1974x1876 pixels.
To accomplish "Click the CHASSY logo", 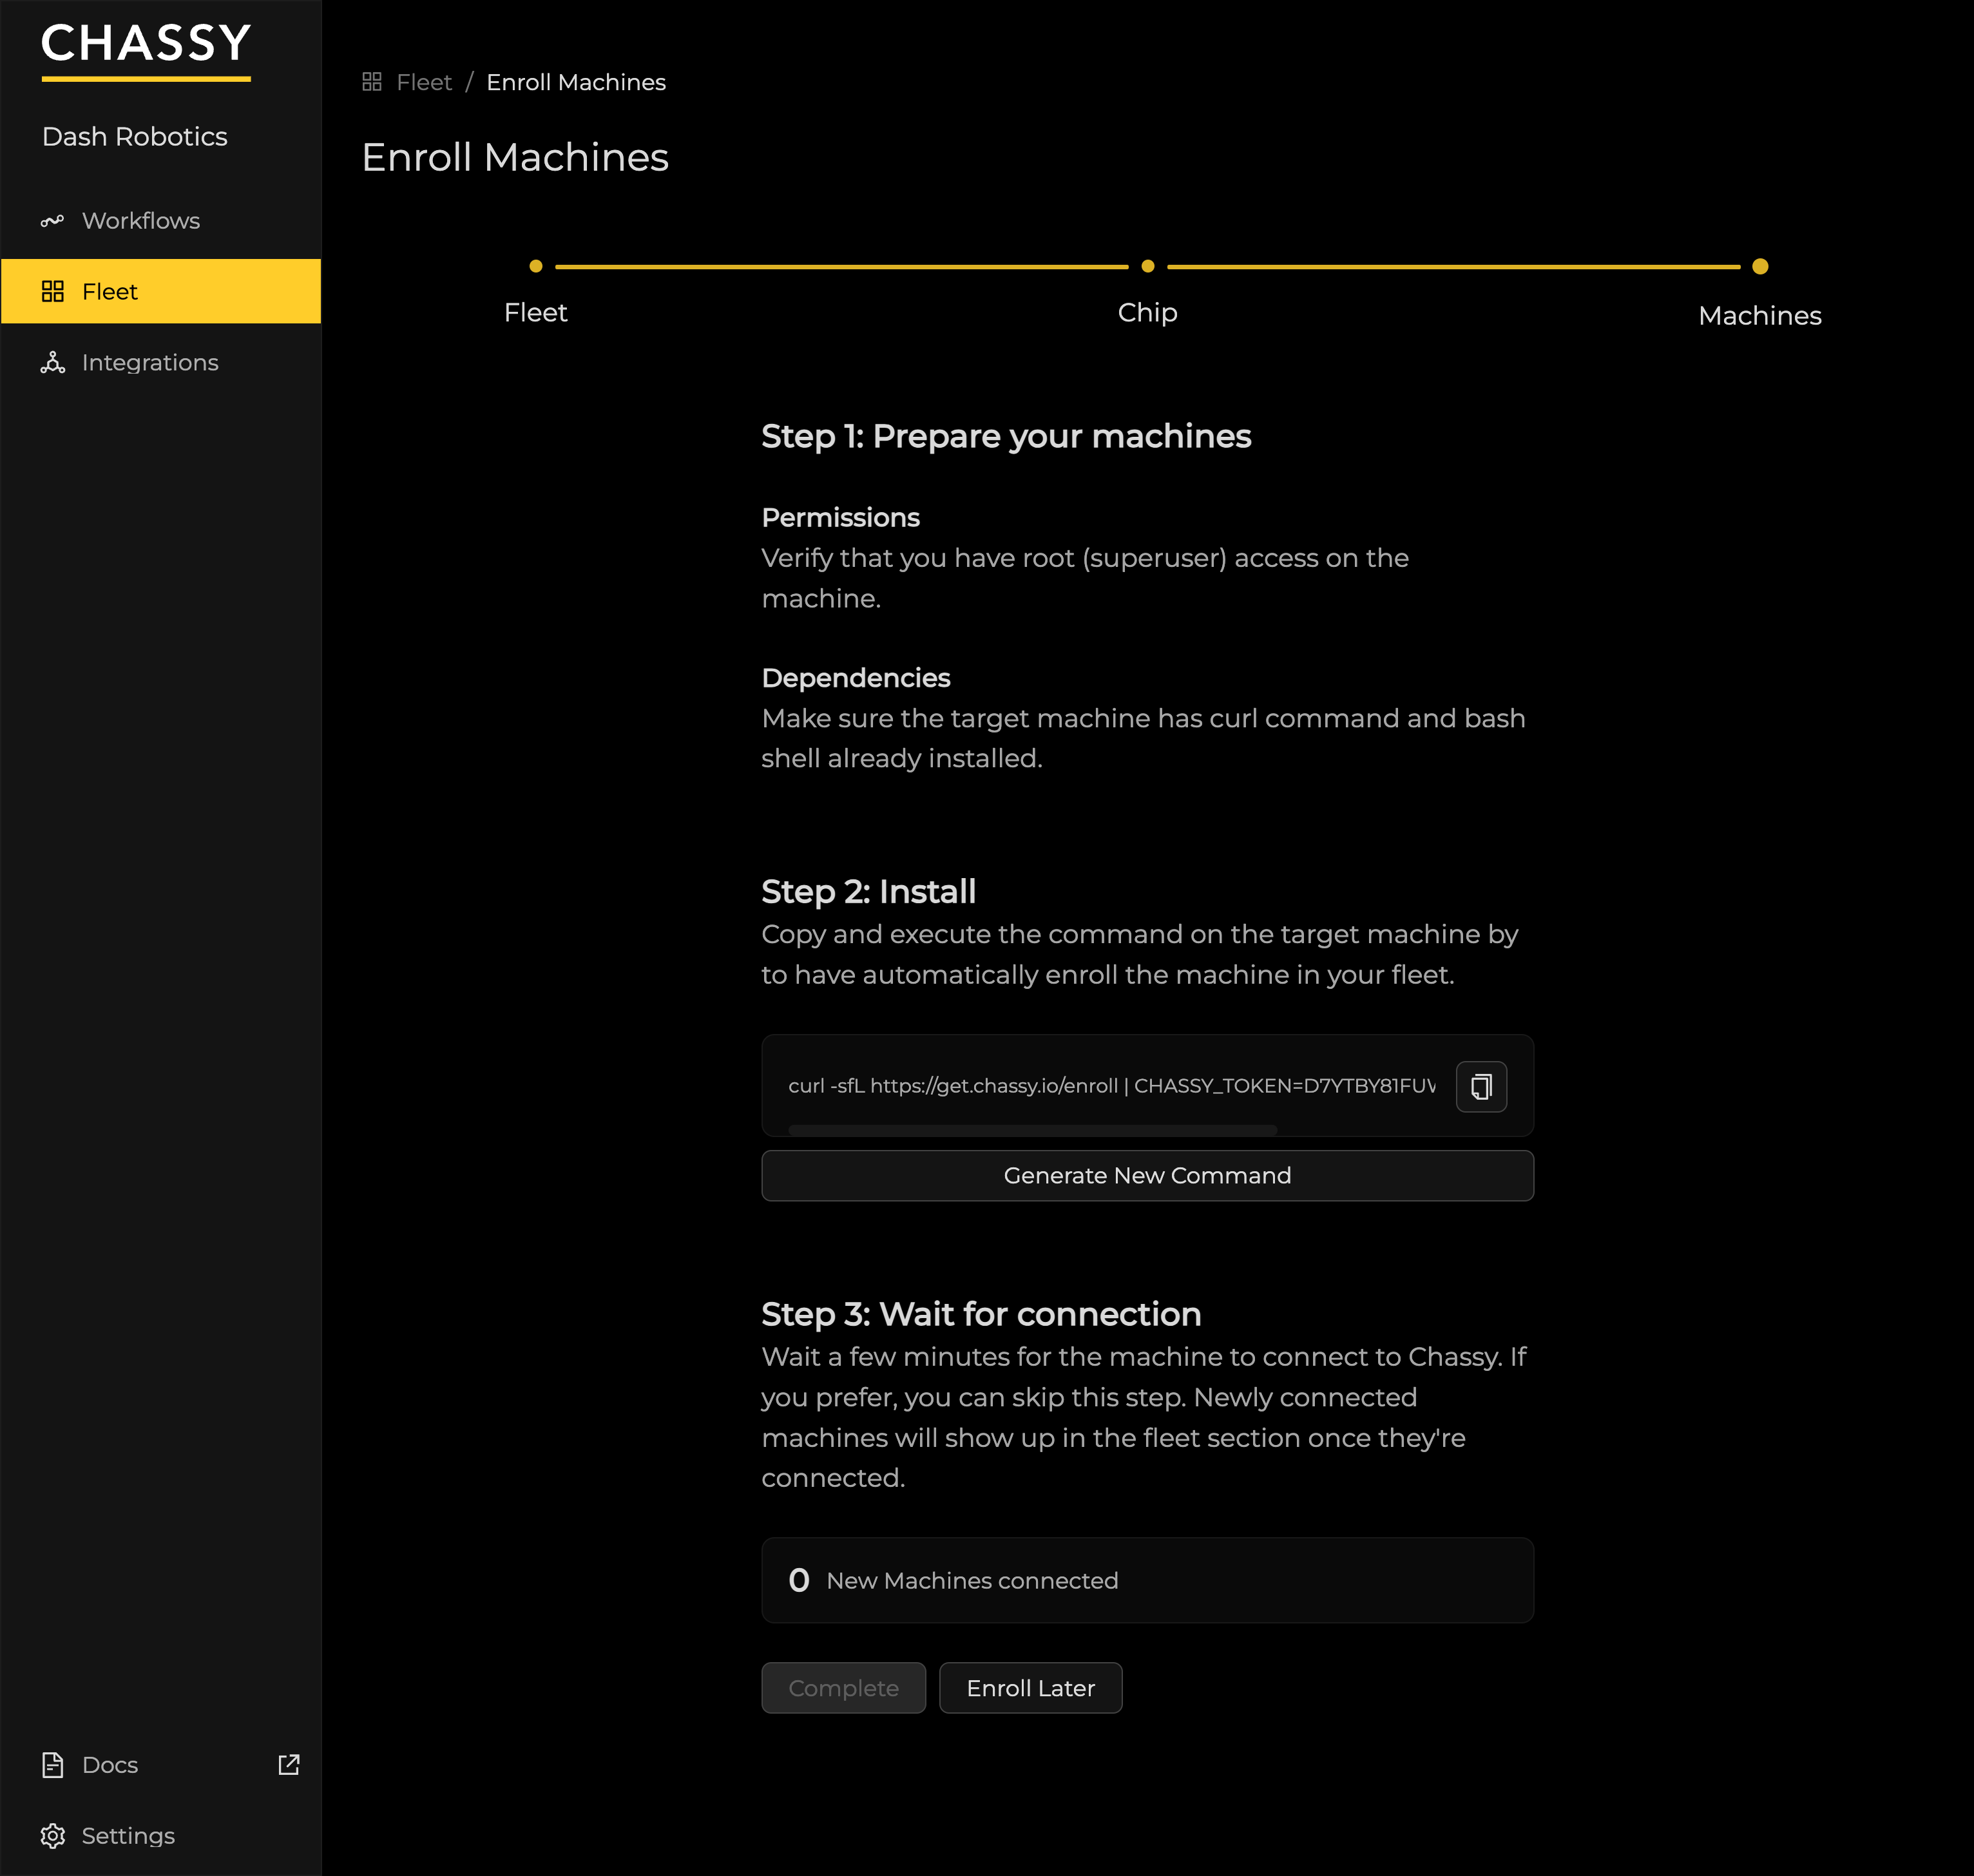I will pyautogui.click(x=145, y=44).
